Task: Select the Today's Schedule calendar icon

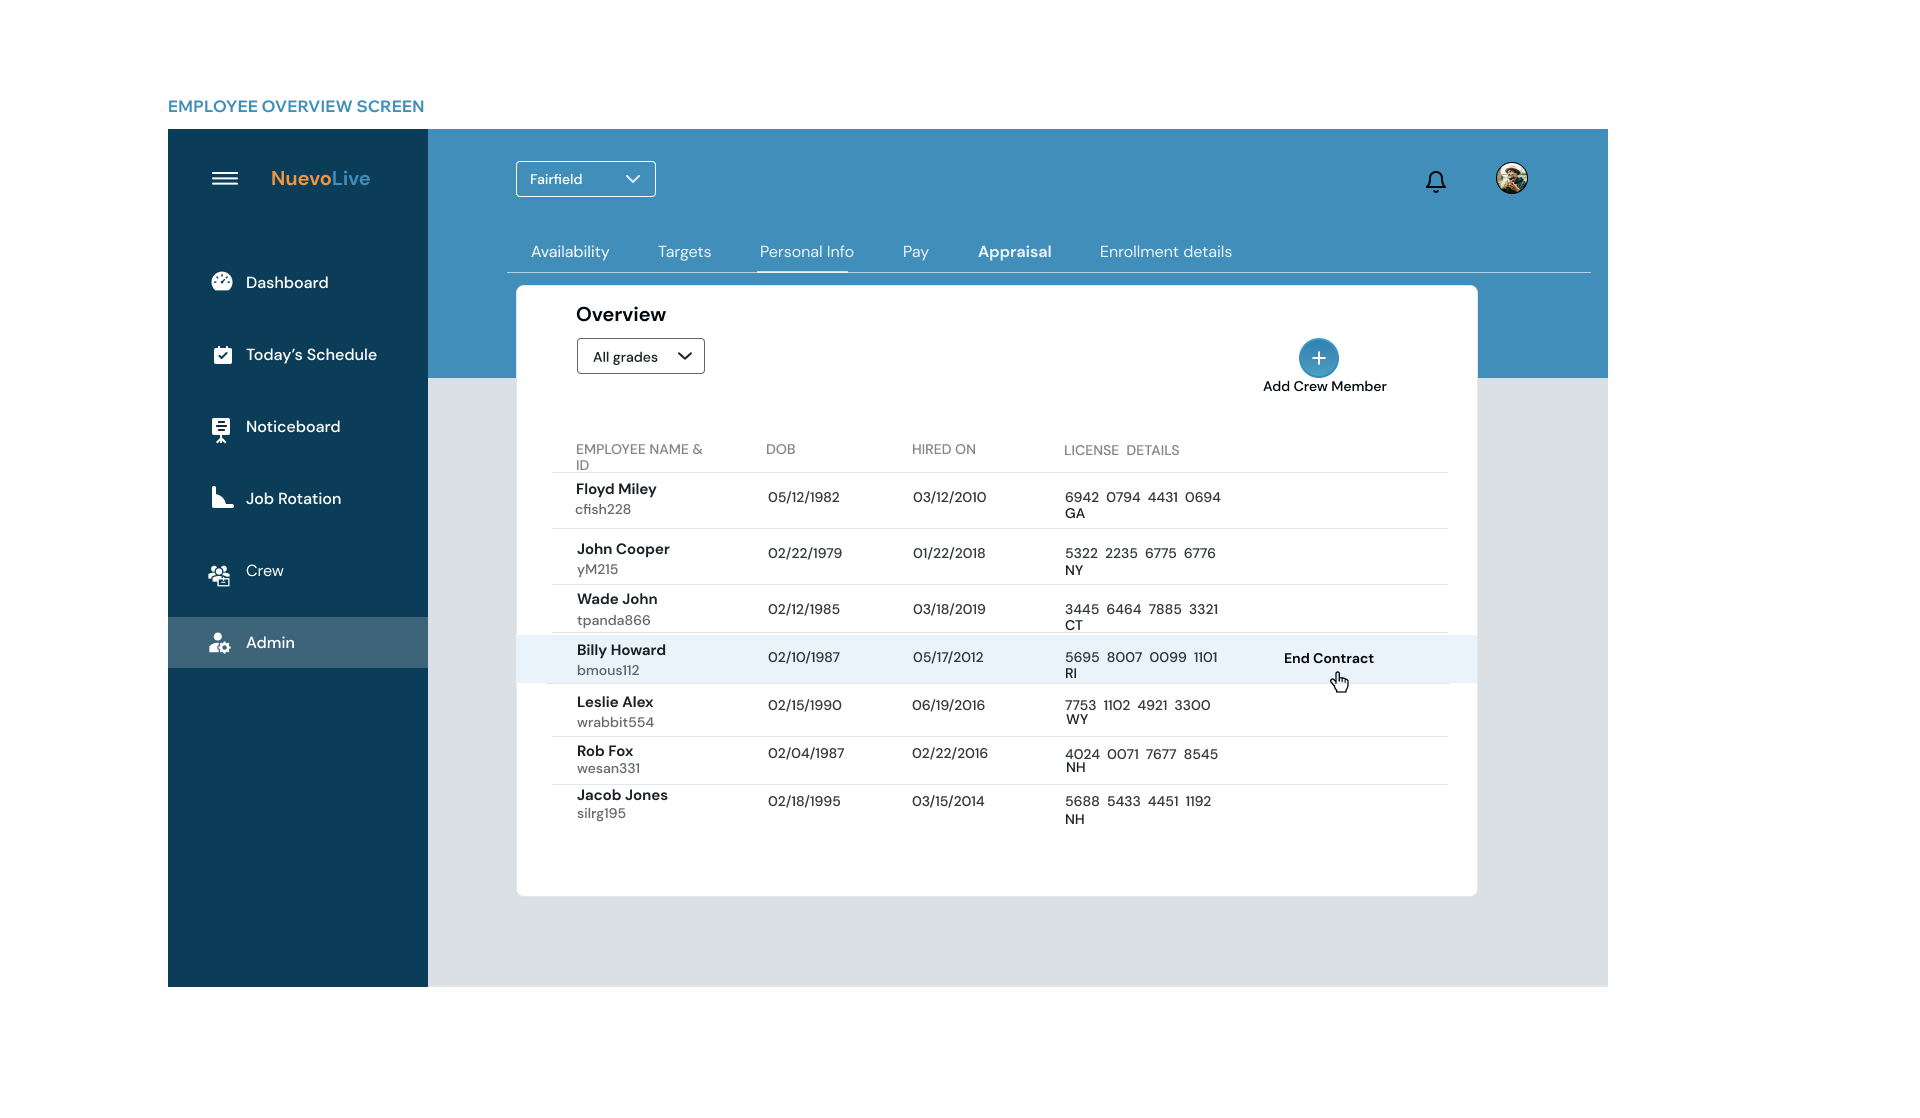Action: click(x=221, y=354)
